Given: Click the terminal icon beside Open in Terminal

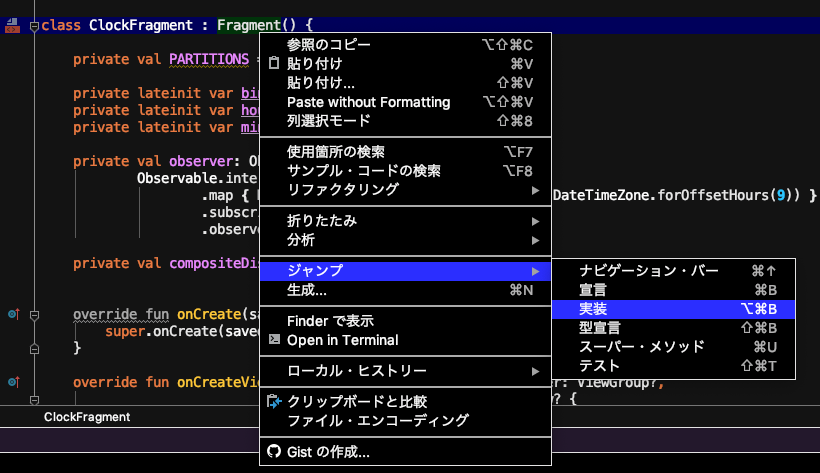Looking at the screenshot, I should tap(274, 339).
